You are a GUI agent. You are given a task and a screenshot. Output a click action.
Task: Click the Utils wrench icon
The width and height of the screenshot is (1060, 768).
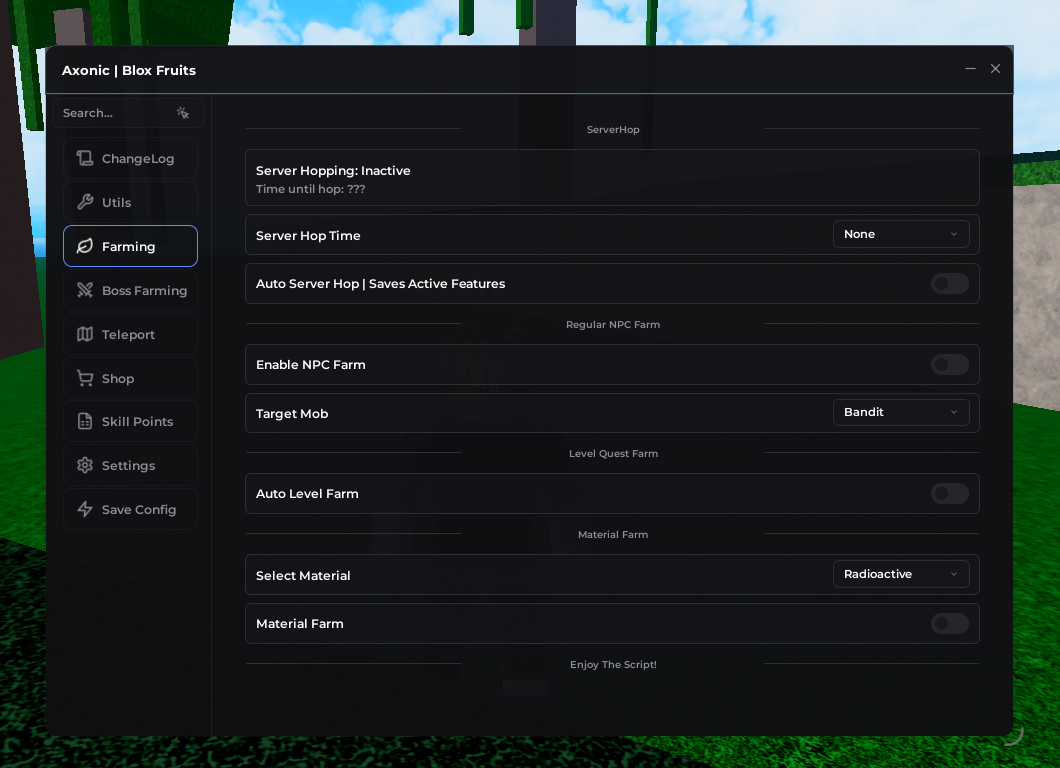85,202
